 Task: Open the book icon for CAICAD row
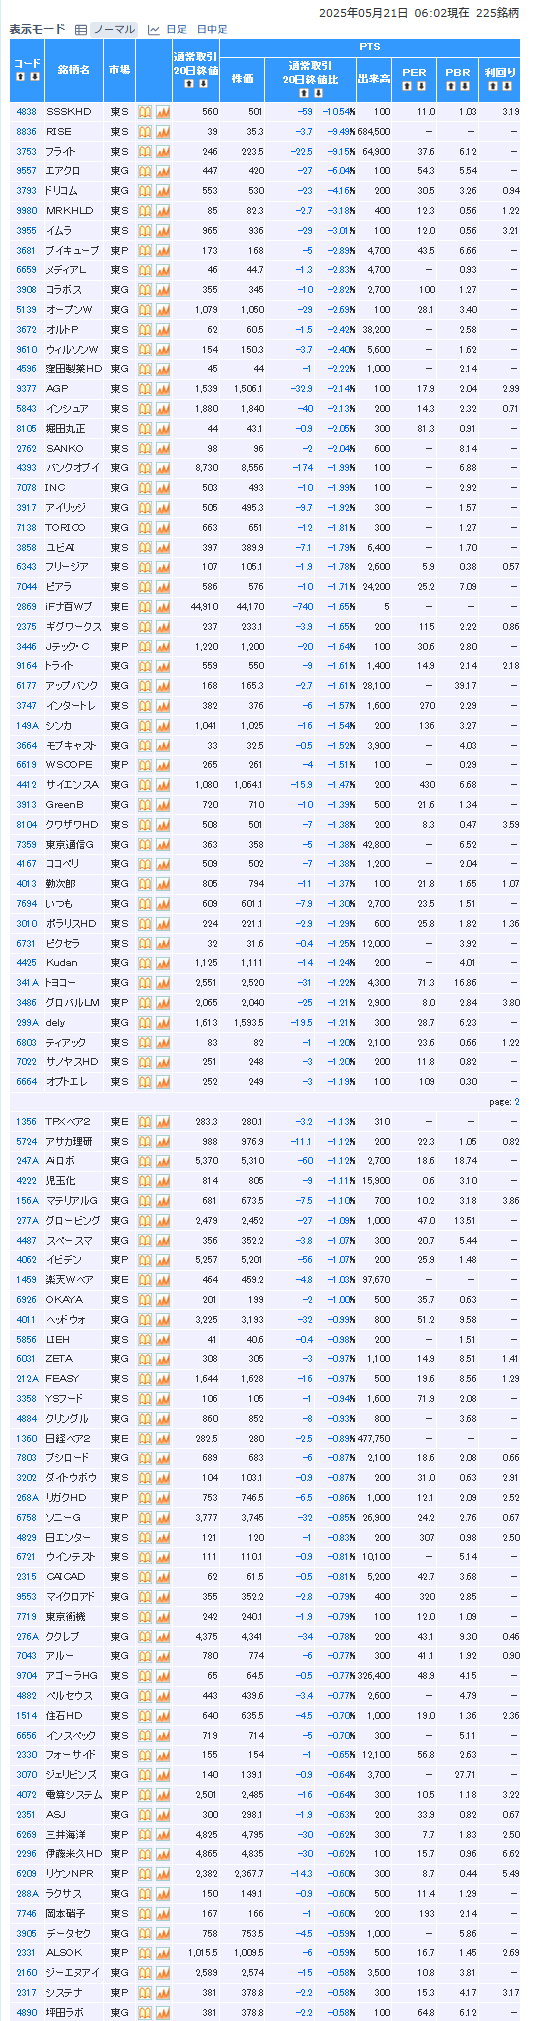(x=144, y=1576)
